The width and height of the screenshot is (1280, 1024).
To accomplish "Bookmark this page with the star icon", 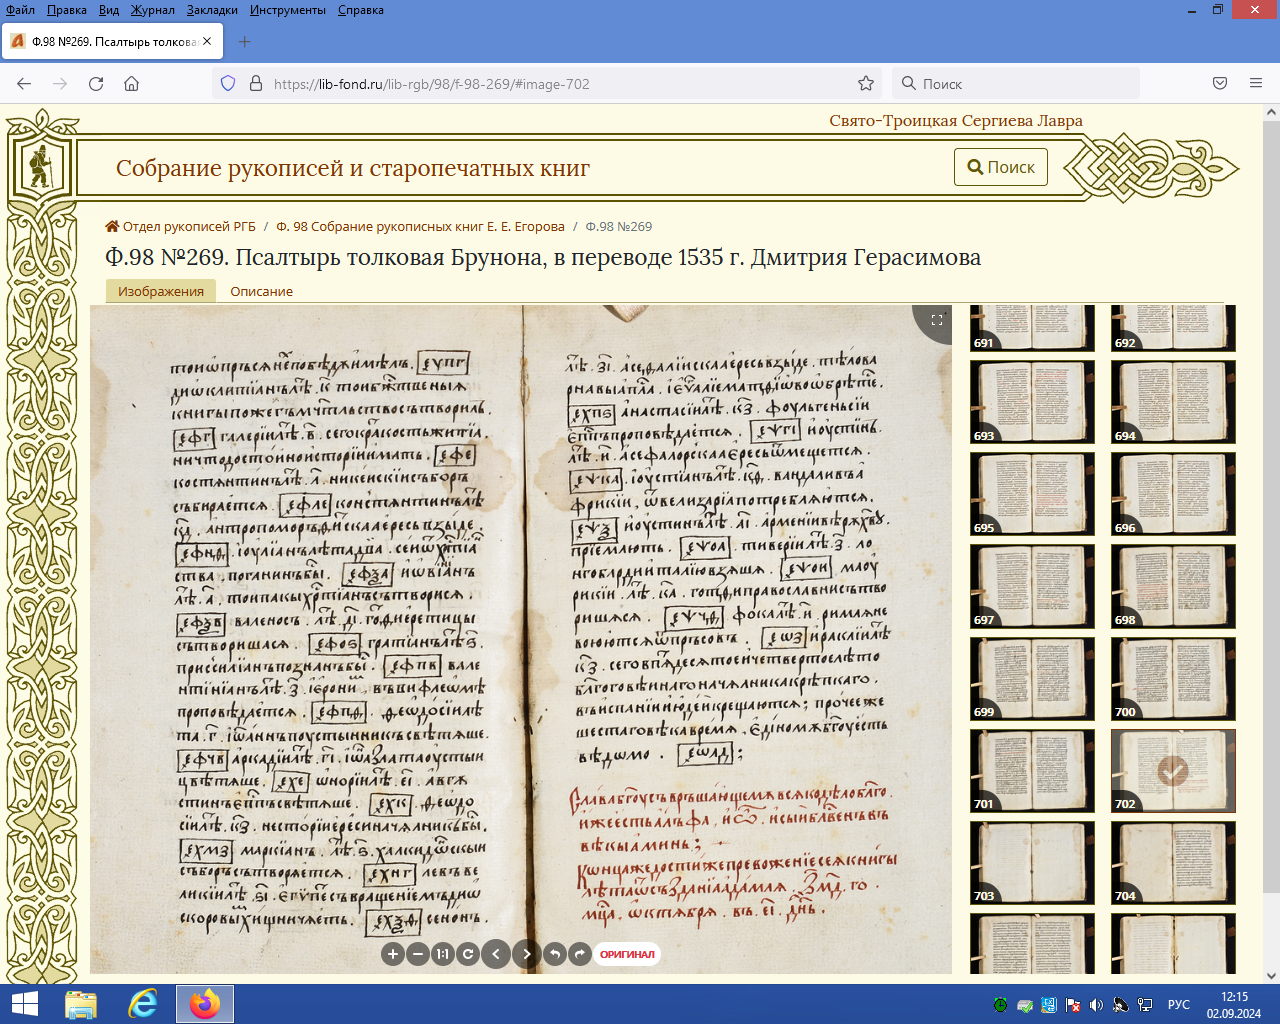I will point(866,84).
